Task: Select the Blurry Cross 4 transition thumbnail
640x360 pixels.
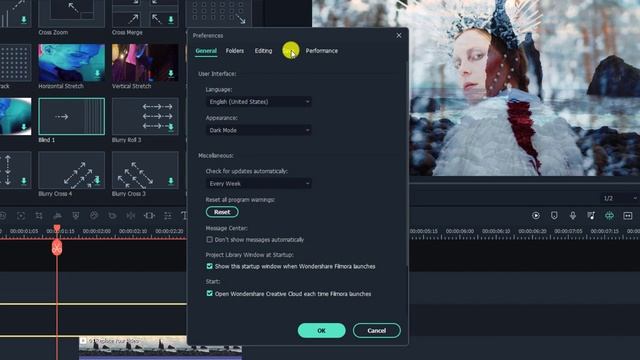Action: (71, 170)
